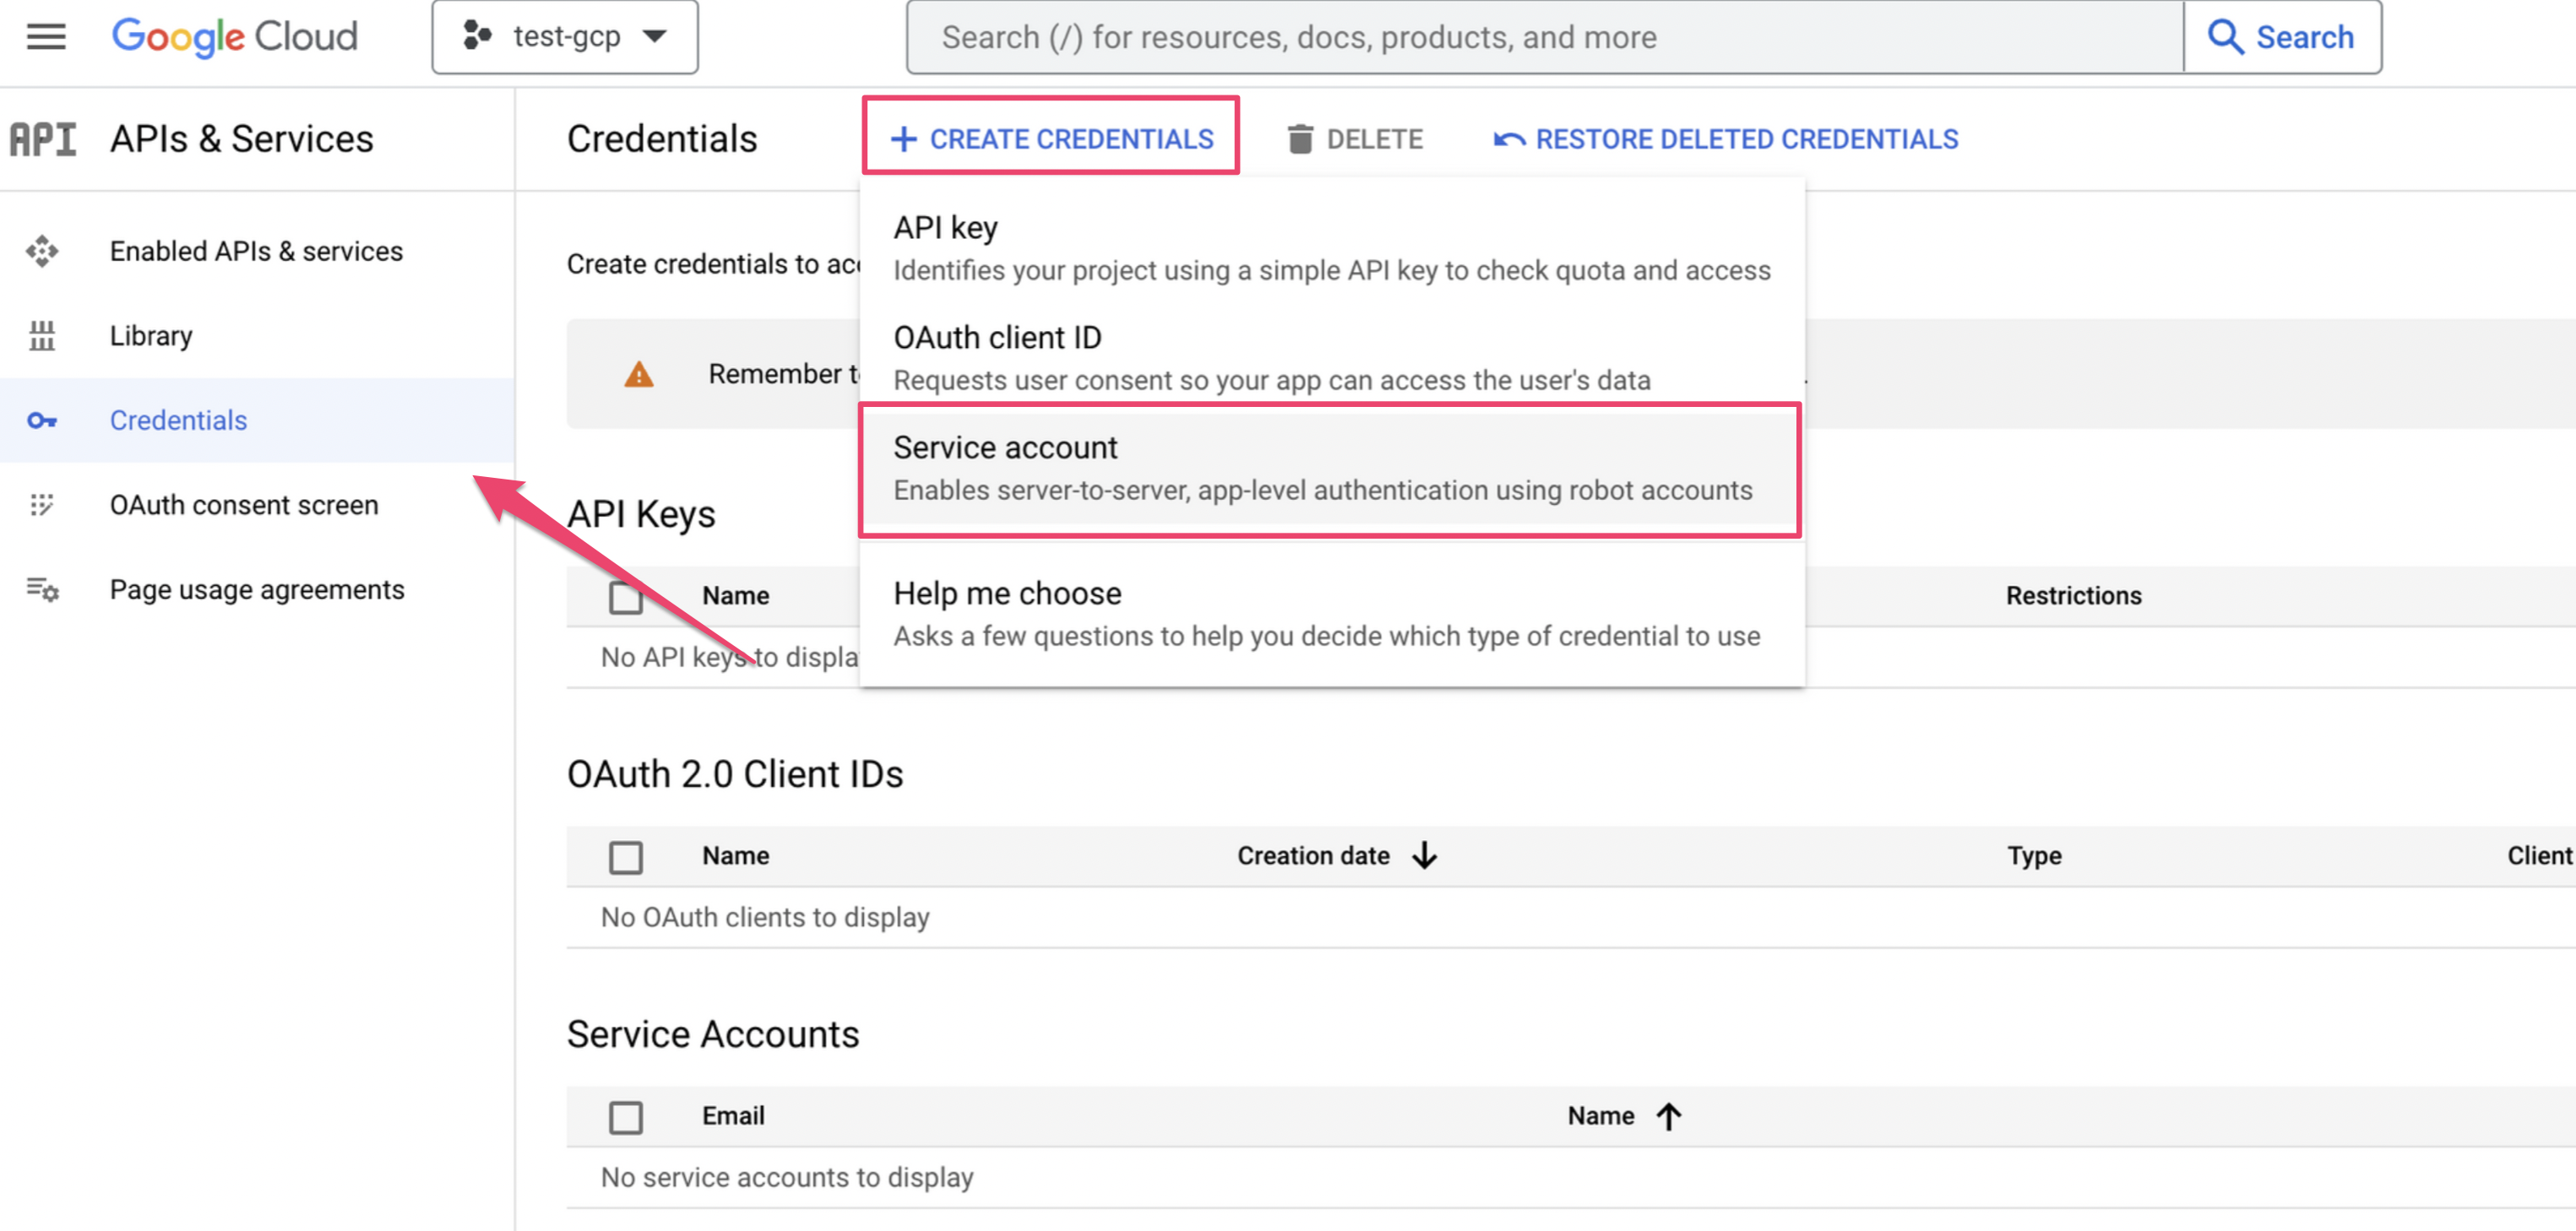Select the API key menu option
The image size is (2576, 1231).
tap(1332, 248)
